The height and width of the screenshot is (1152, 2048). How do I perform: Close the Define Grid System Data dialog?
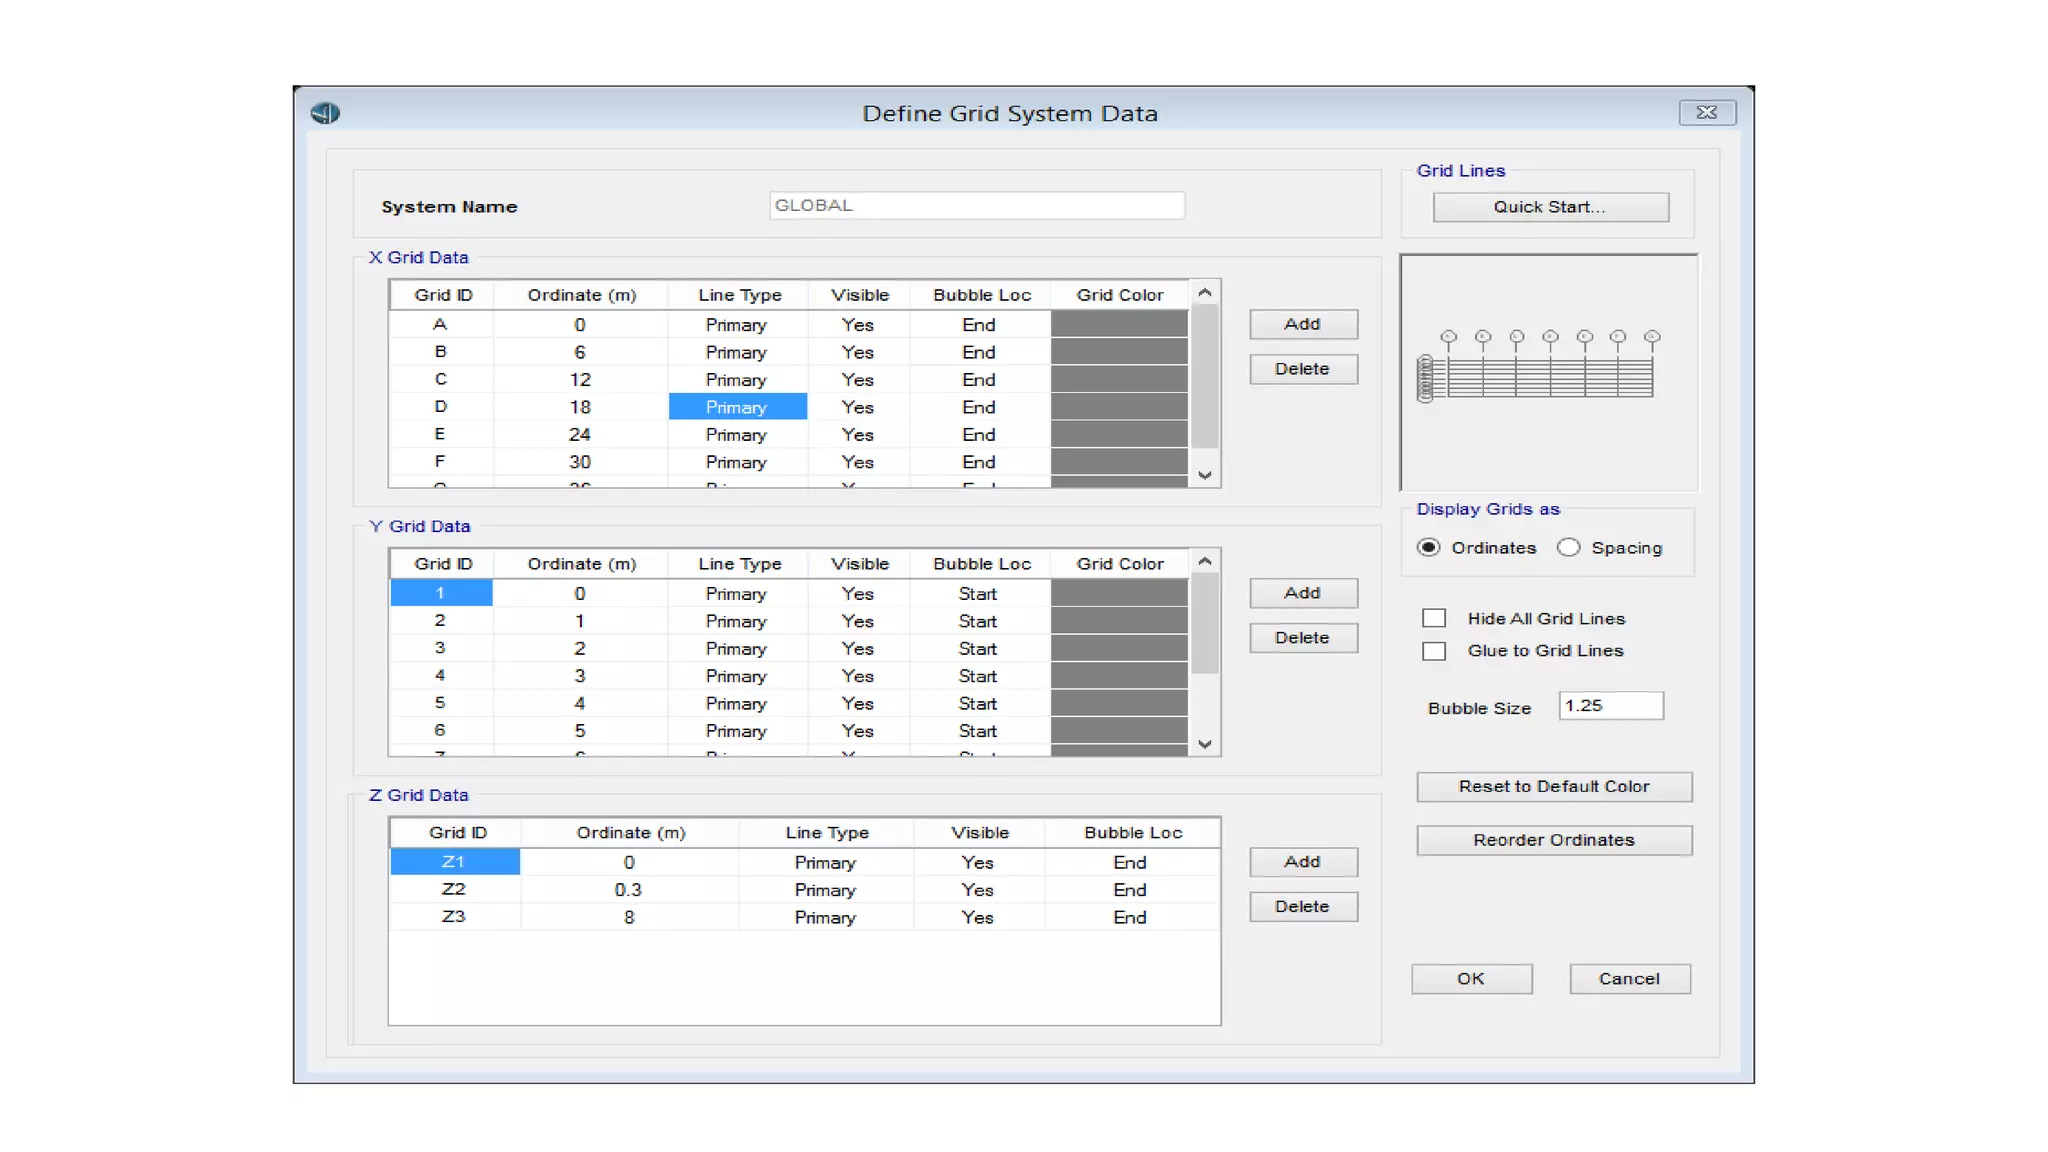pyautogui.click(x=1706, y=113)
